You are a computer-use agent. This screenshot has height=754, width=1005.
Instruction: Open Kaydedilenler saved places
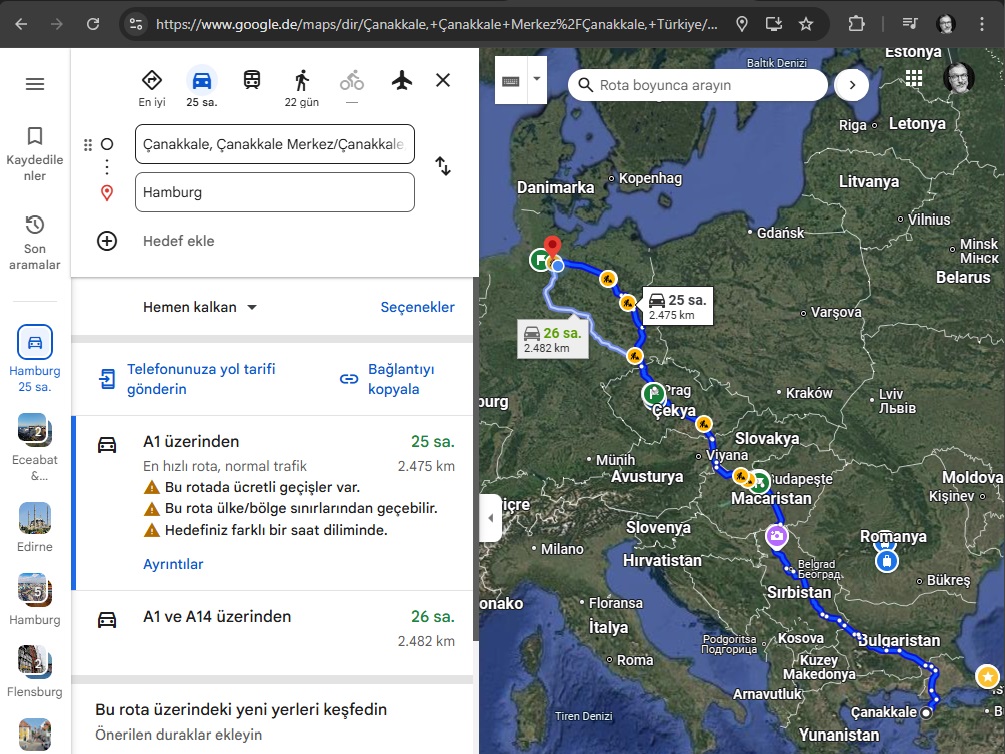click(x=35, y=155)
